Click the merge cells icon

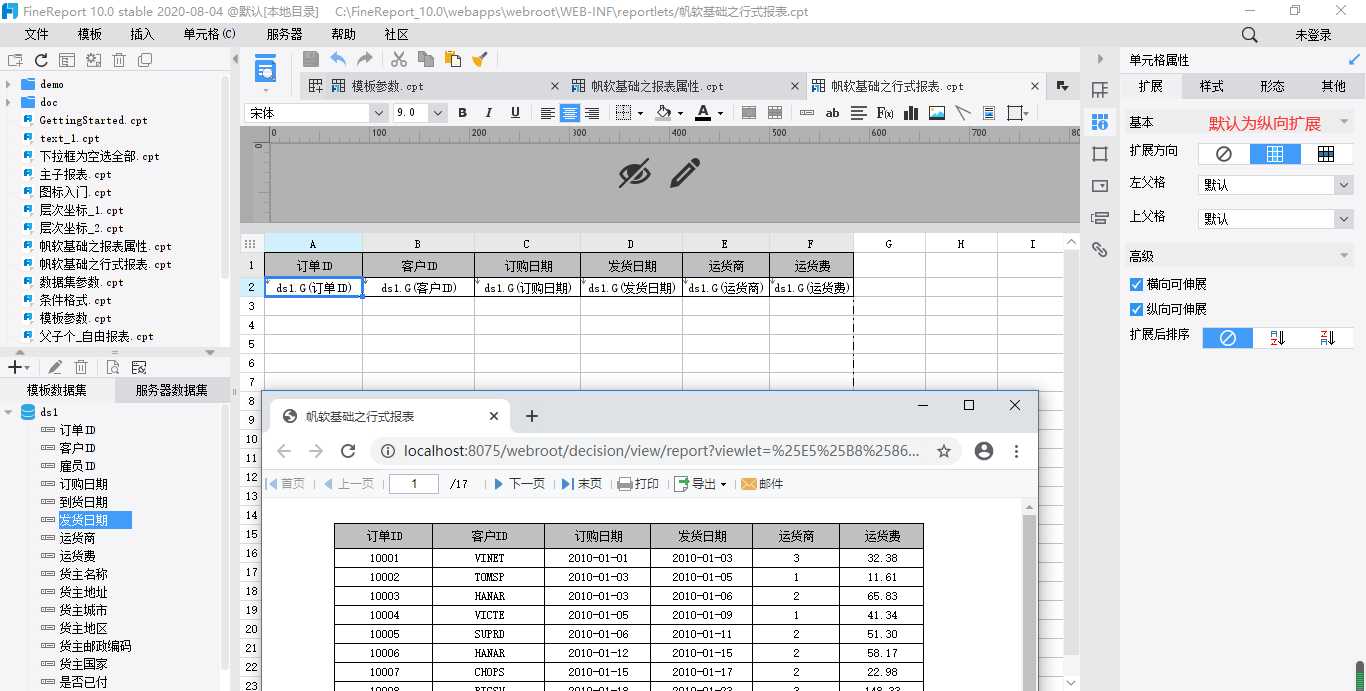pyautogui.click(x=749, y=113)
